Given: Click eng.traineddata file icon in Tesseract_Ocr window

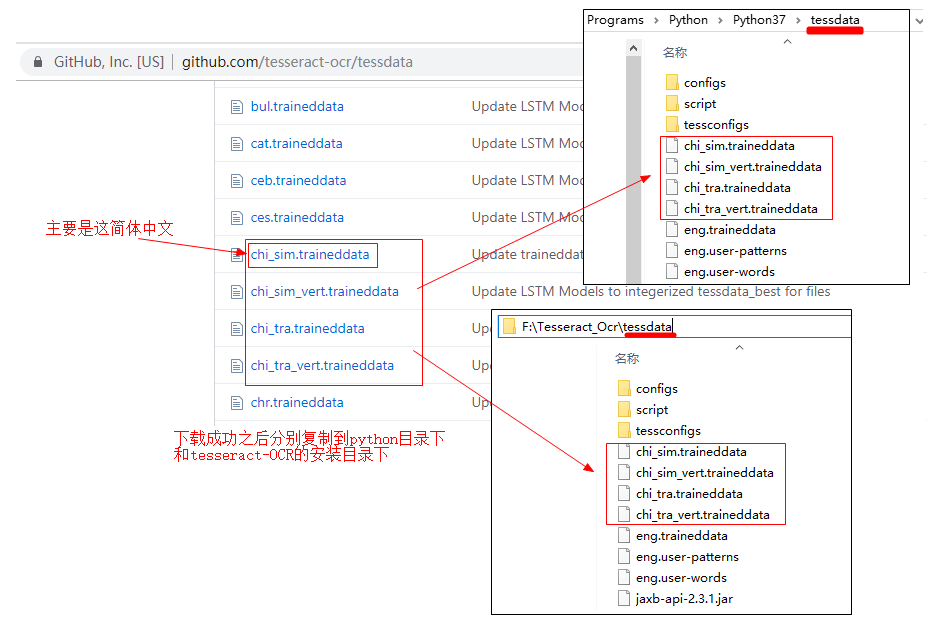Looking at the screenshot, I should [624, 535].
